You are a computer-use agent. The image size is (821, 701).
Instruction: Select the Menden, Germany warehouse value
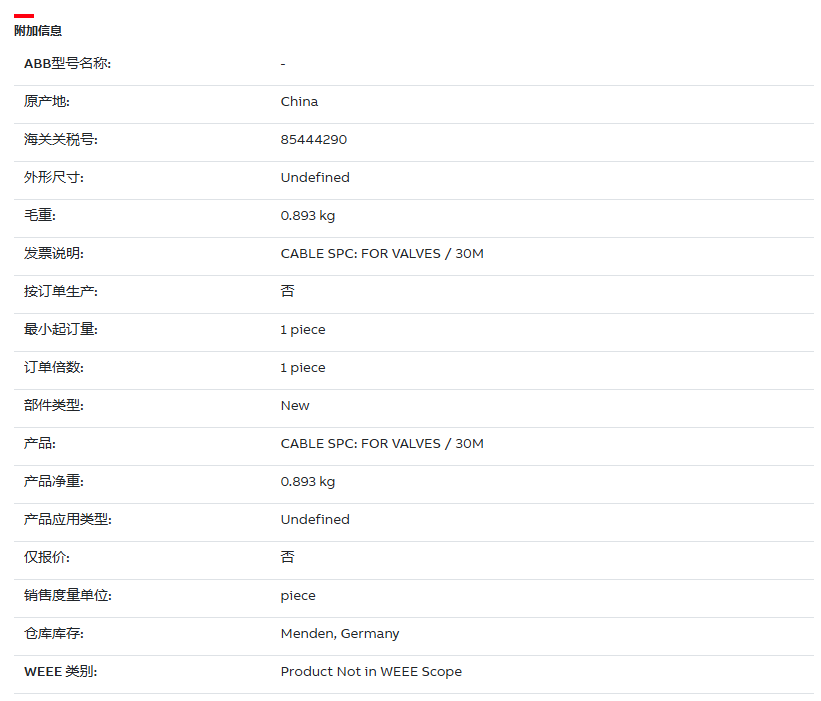pyautogui.click(x=340, y=634)
